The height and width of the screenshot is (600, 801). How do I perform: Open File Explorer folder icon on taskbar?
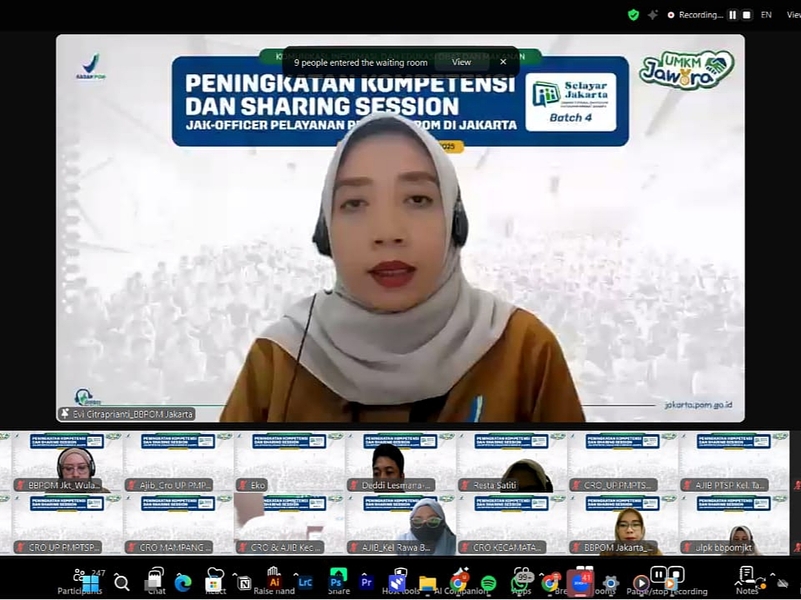pos(428,583)
